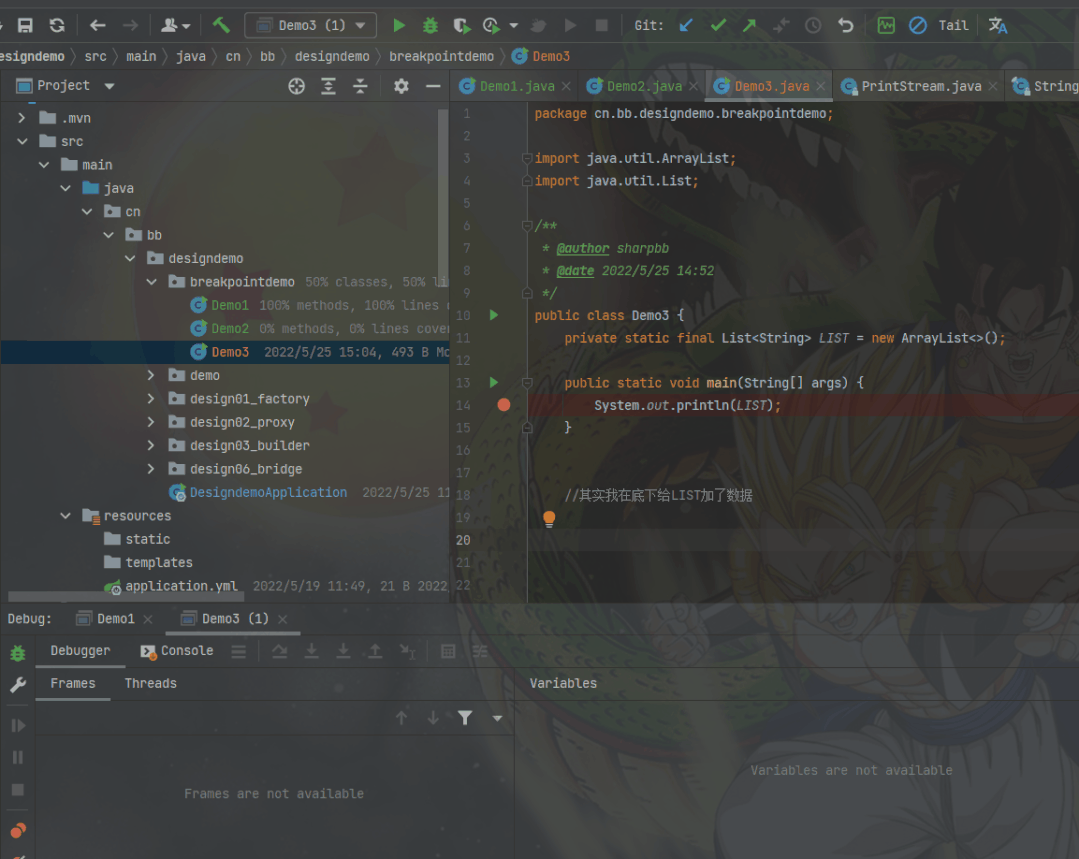Click Resume Program in debug sidebar

tap(18, 725)
